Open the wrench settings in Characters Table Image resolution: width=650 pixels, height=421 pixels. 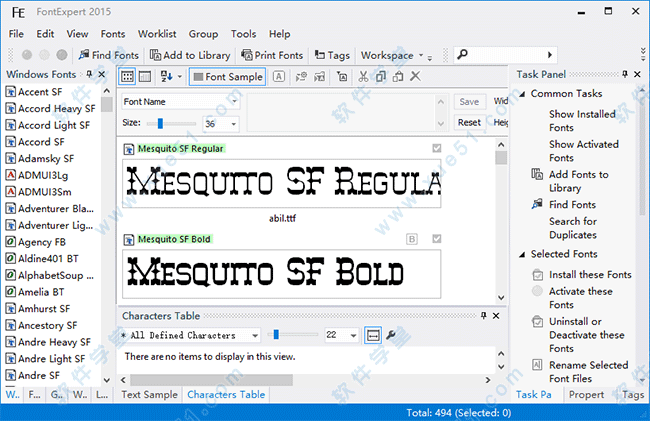pyautogui.click(x=391, y=335)
